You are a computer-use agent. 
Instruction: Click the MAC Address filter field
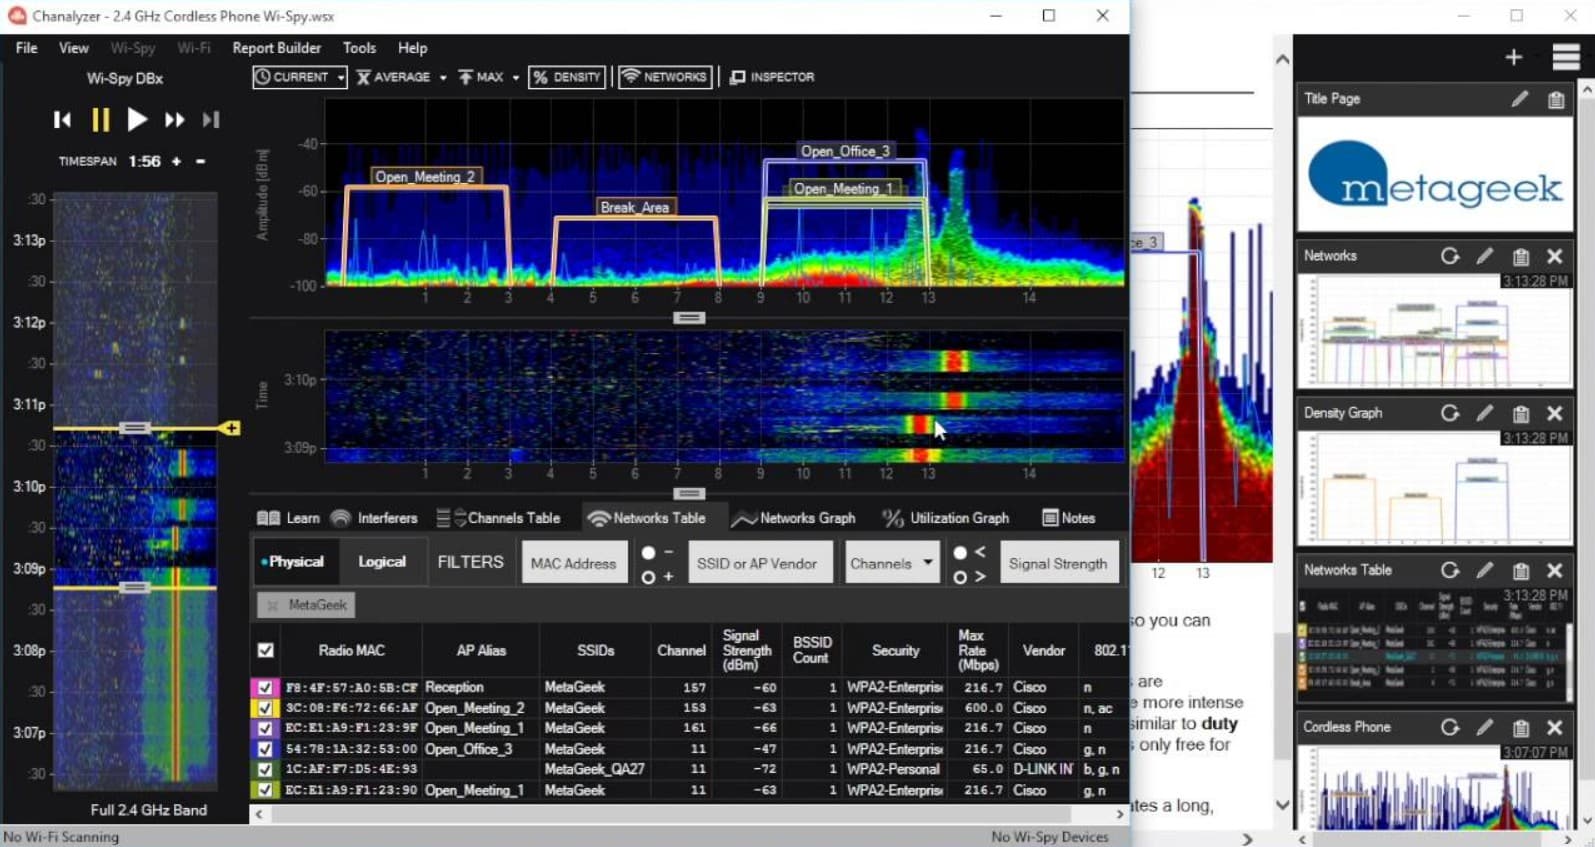[x=574, y=563]
